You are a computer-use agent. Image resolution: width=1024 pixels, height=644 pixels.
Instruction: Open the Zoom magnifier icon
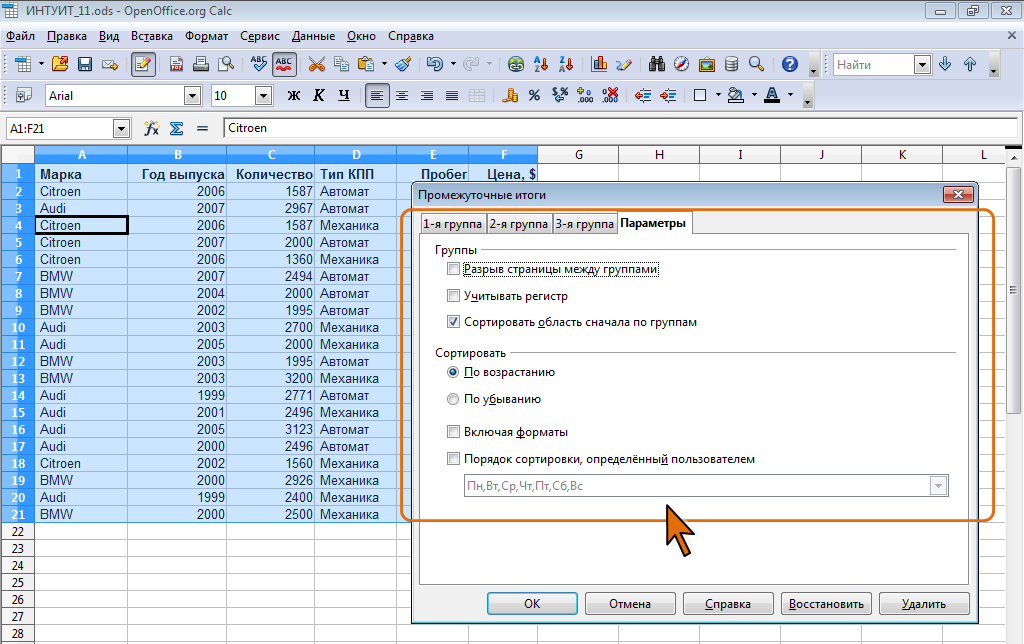[756, 64]
